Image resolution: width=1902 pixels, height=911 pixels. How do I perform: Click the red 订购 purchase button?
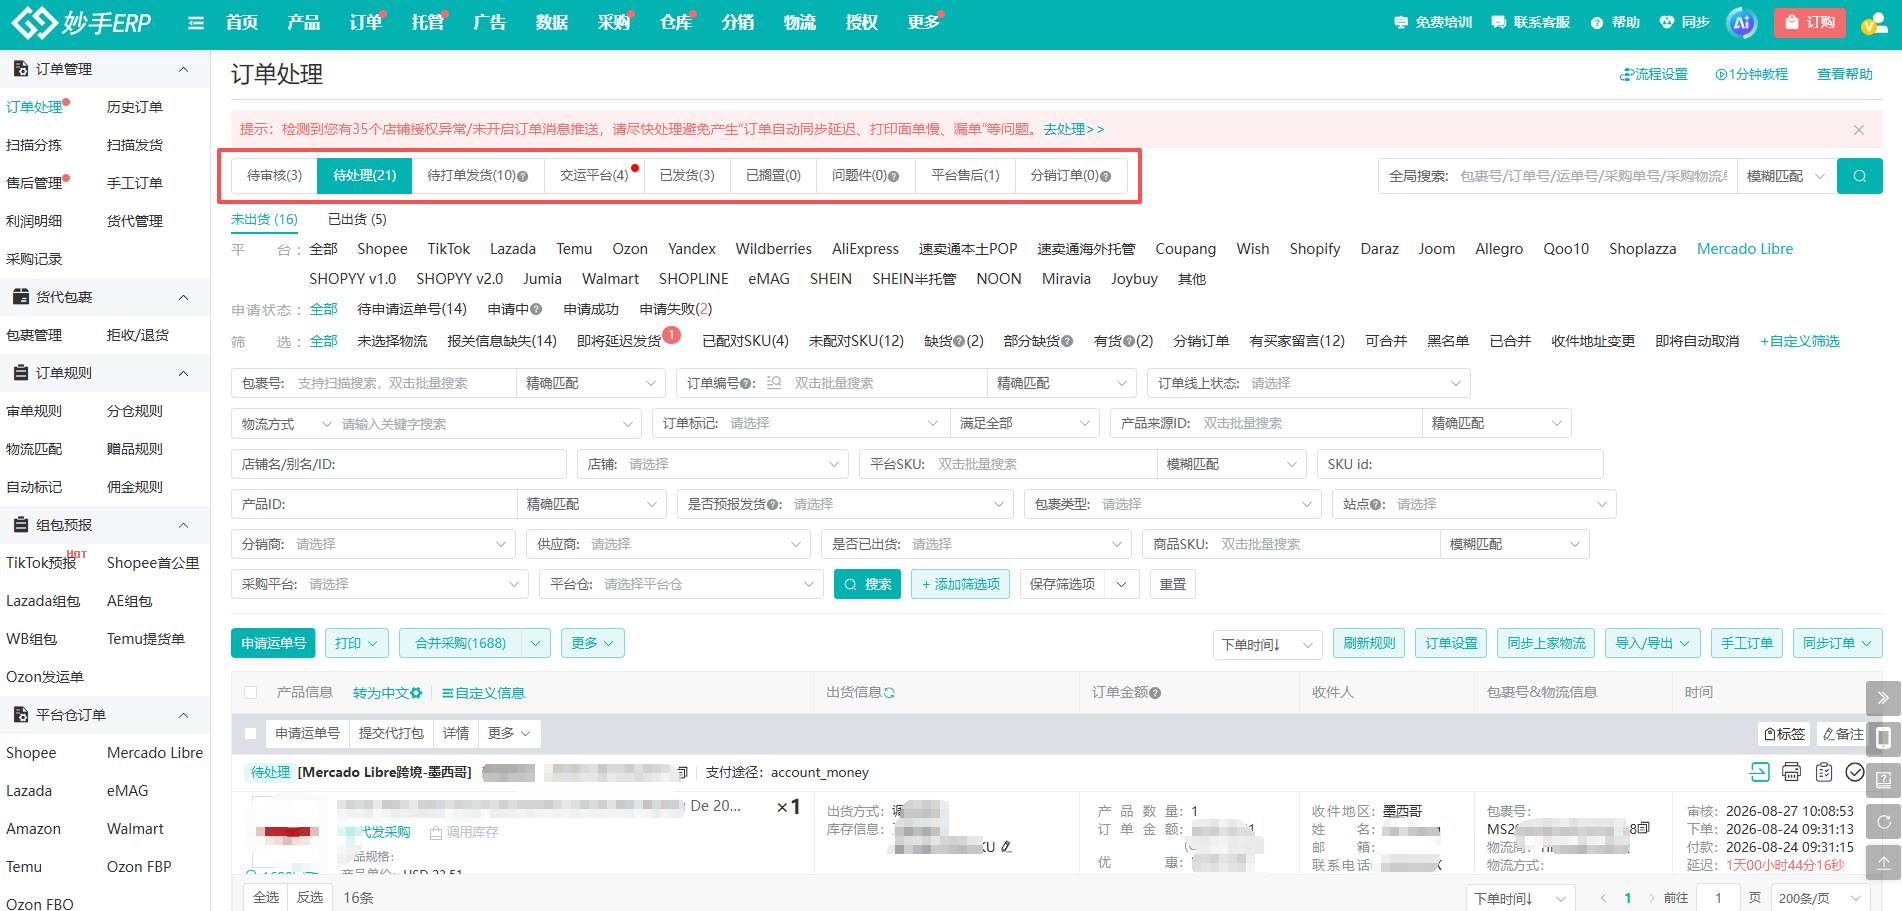(x=1809, y=22)
